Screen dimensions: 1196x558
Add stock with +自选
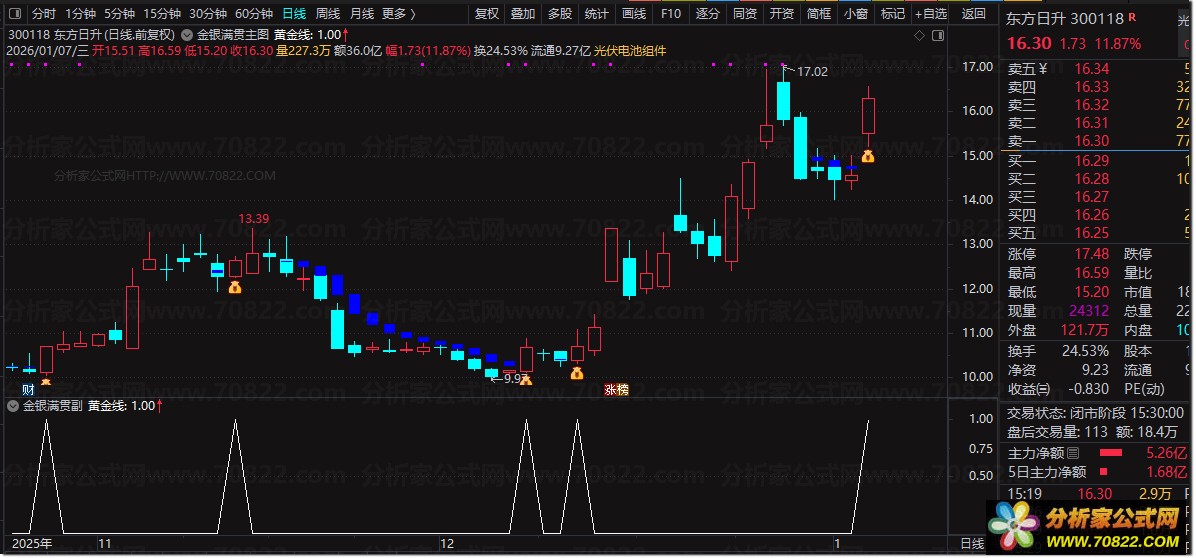[x=931, y=14]
